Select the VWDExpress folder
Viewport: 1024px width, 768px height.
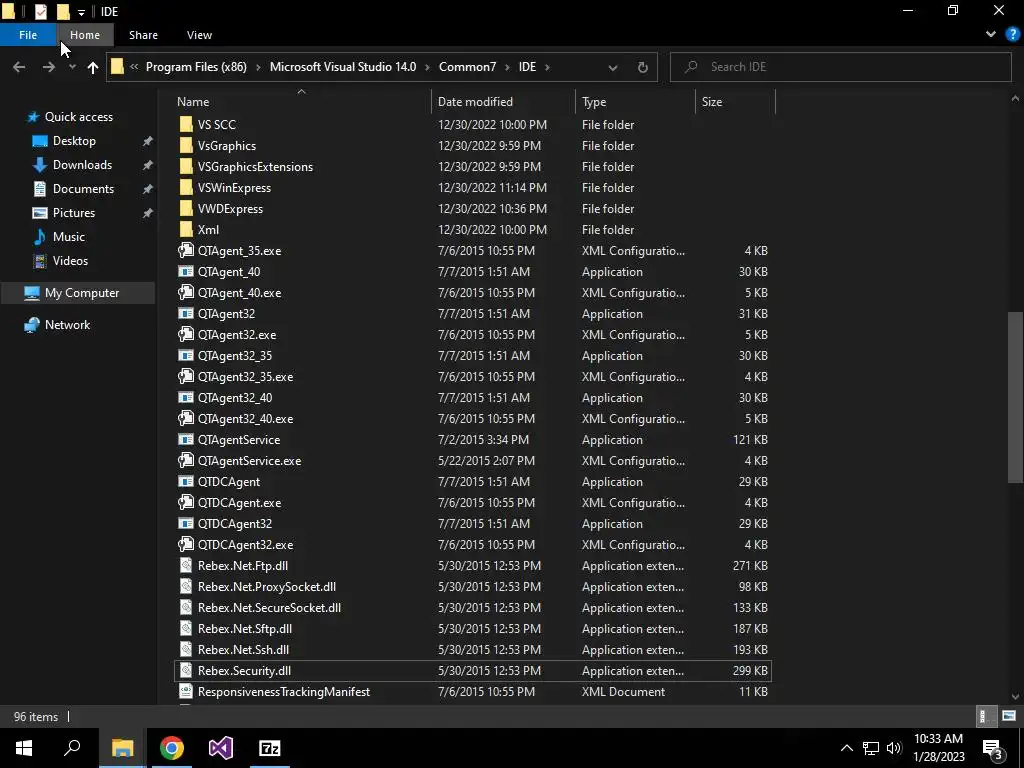231,209
